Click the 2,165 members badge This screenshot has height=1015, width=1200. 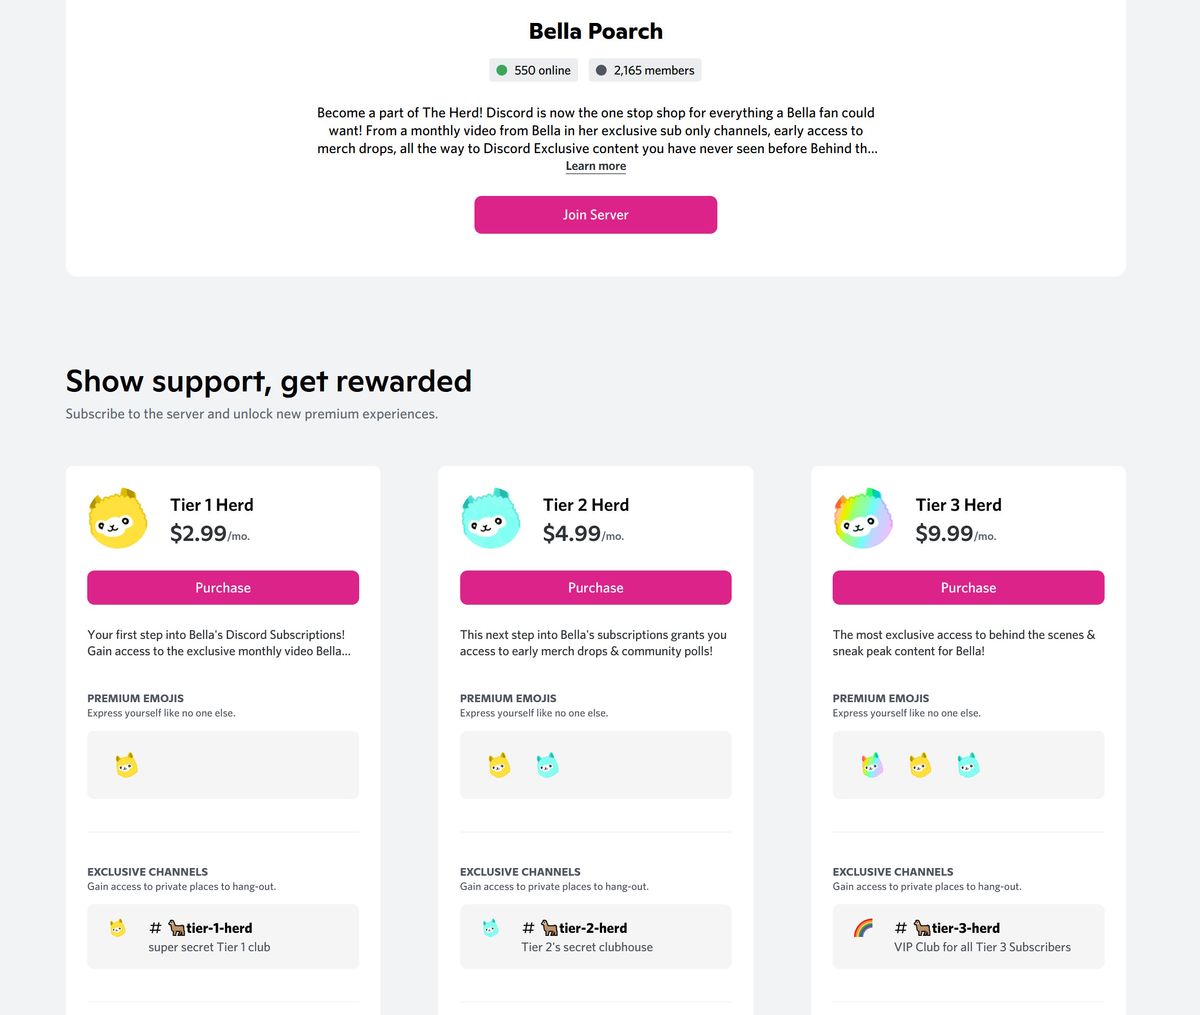(645, 70)
